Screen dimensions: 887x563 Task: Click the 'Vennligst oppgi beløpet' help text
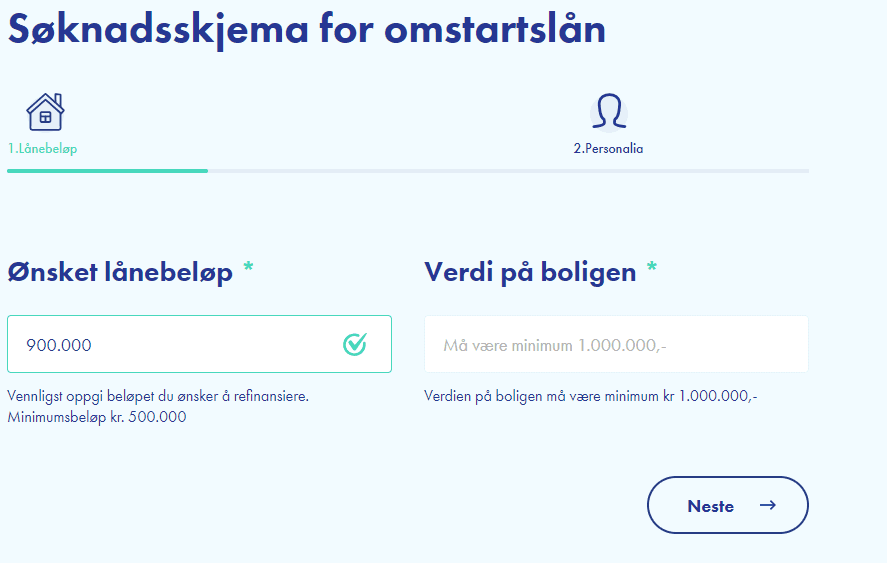coord(158,396)
